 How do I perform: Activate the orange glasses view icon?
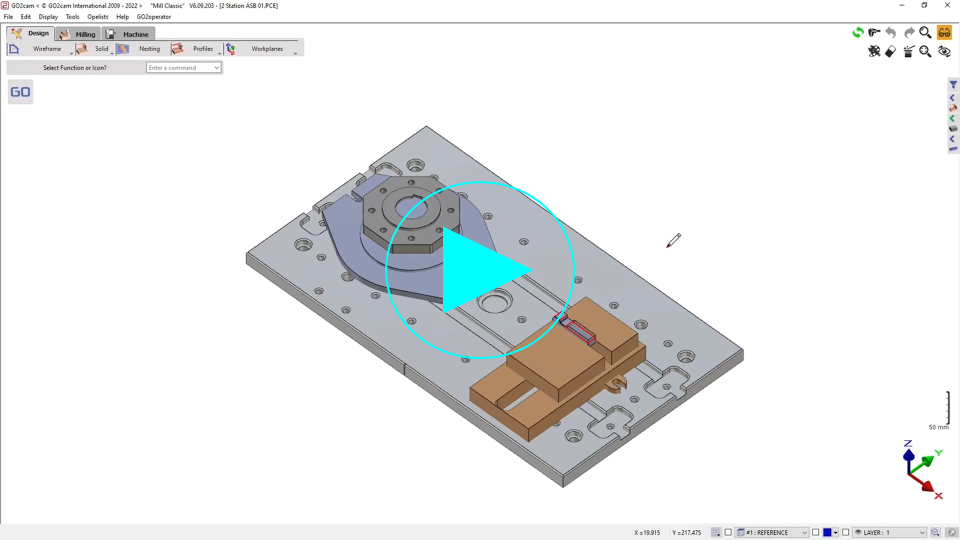pos(944,33)
